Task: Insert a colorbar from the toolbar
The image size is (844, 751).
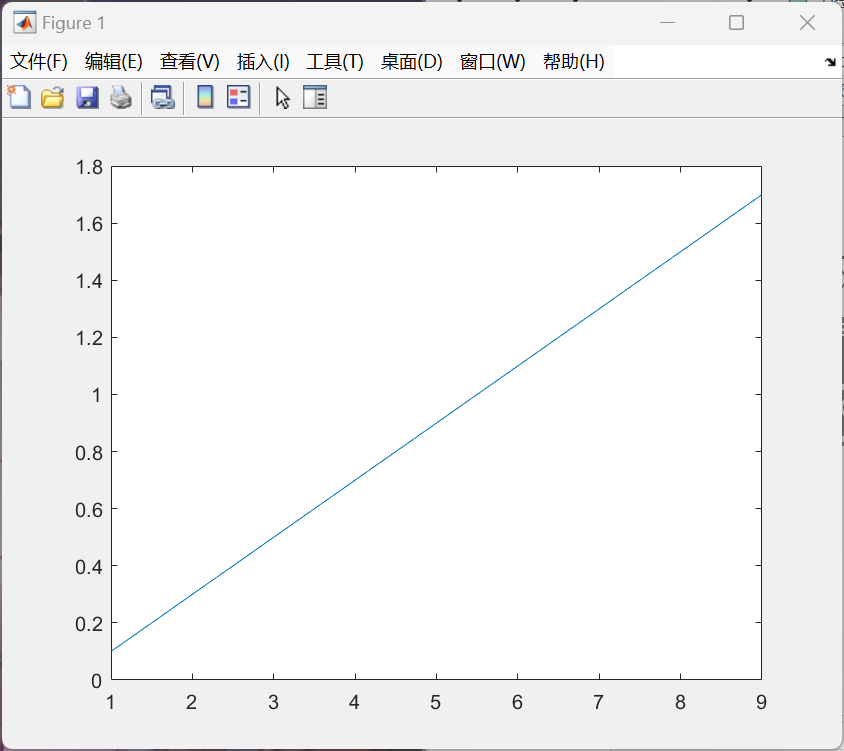Action: pos(205,97)
